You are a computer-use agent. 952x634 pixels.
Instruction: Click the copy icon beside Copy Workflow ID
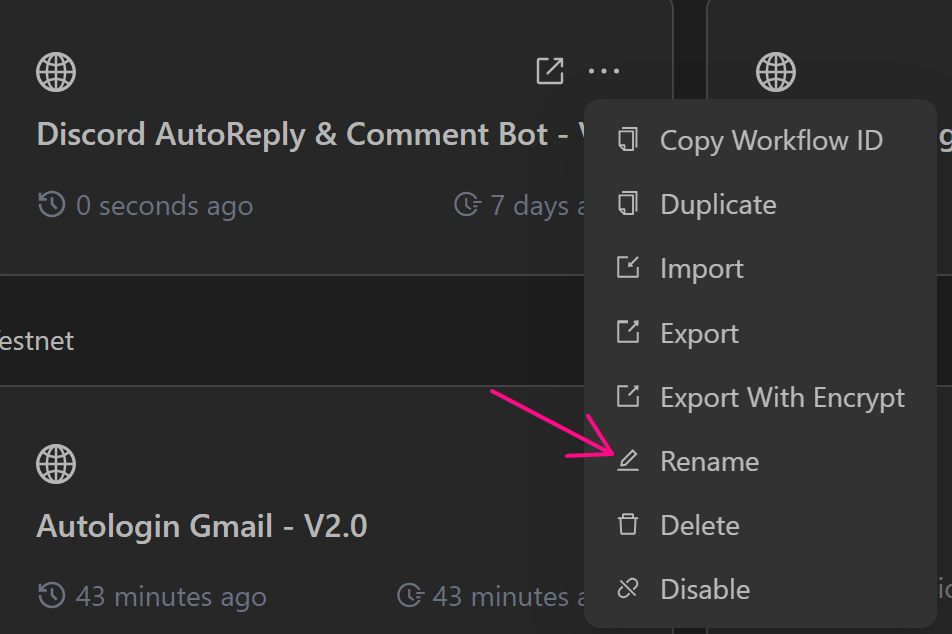click(x=628, y=140)
